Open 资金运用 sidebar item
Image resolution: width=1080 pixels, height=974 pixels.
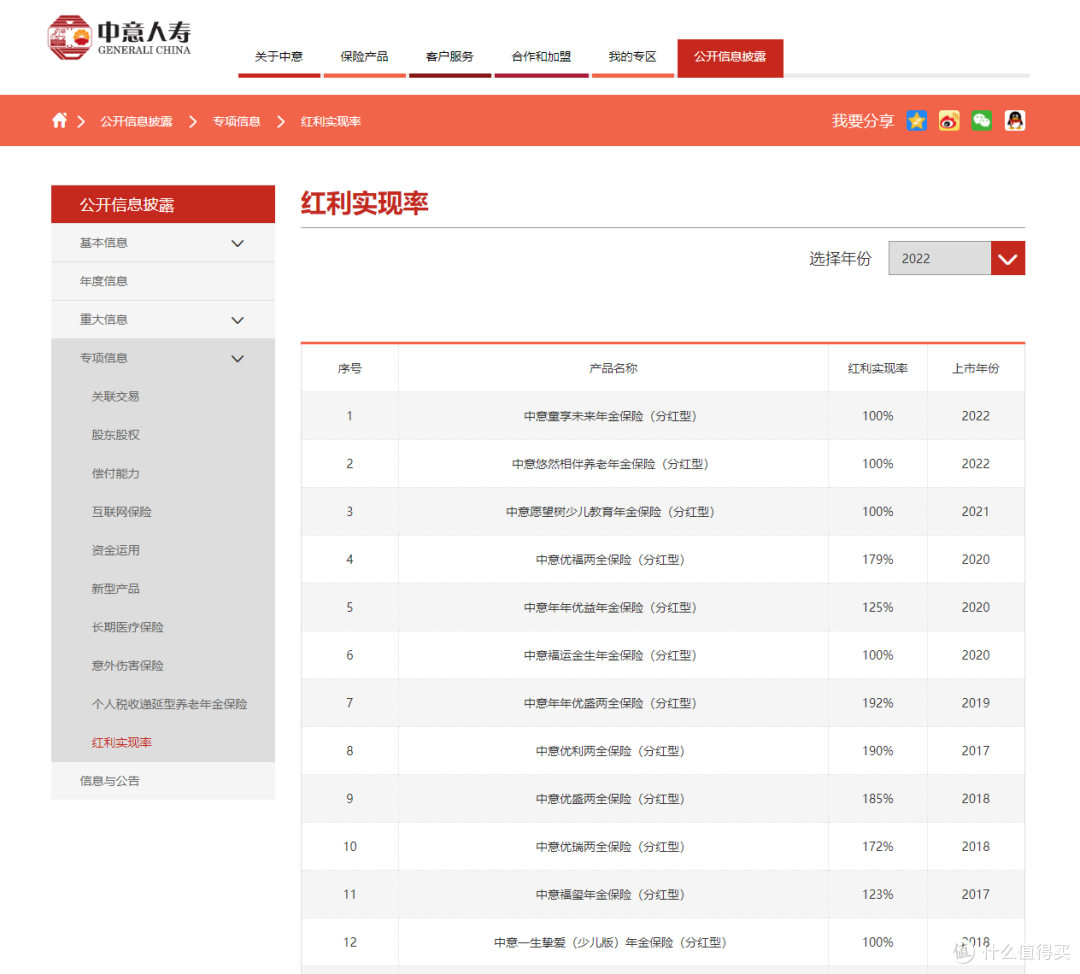115,550
